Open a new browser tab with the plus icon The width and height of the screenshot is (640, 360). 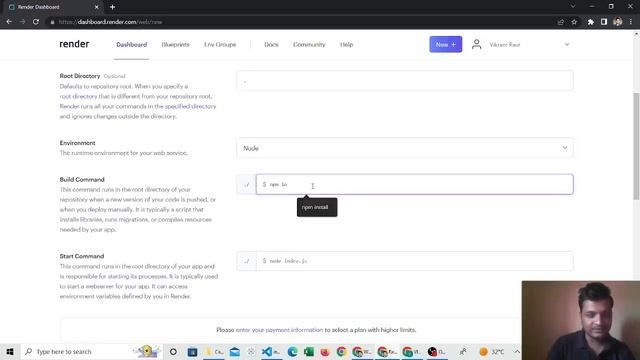pyautogui.click(x=112, y=7)
